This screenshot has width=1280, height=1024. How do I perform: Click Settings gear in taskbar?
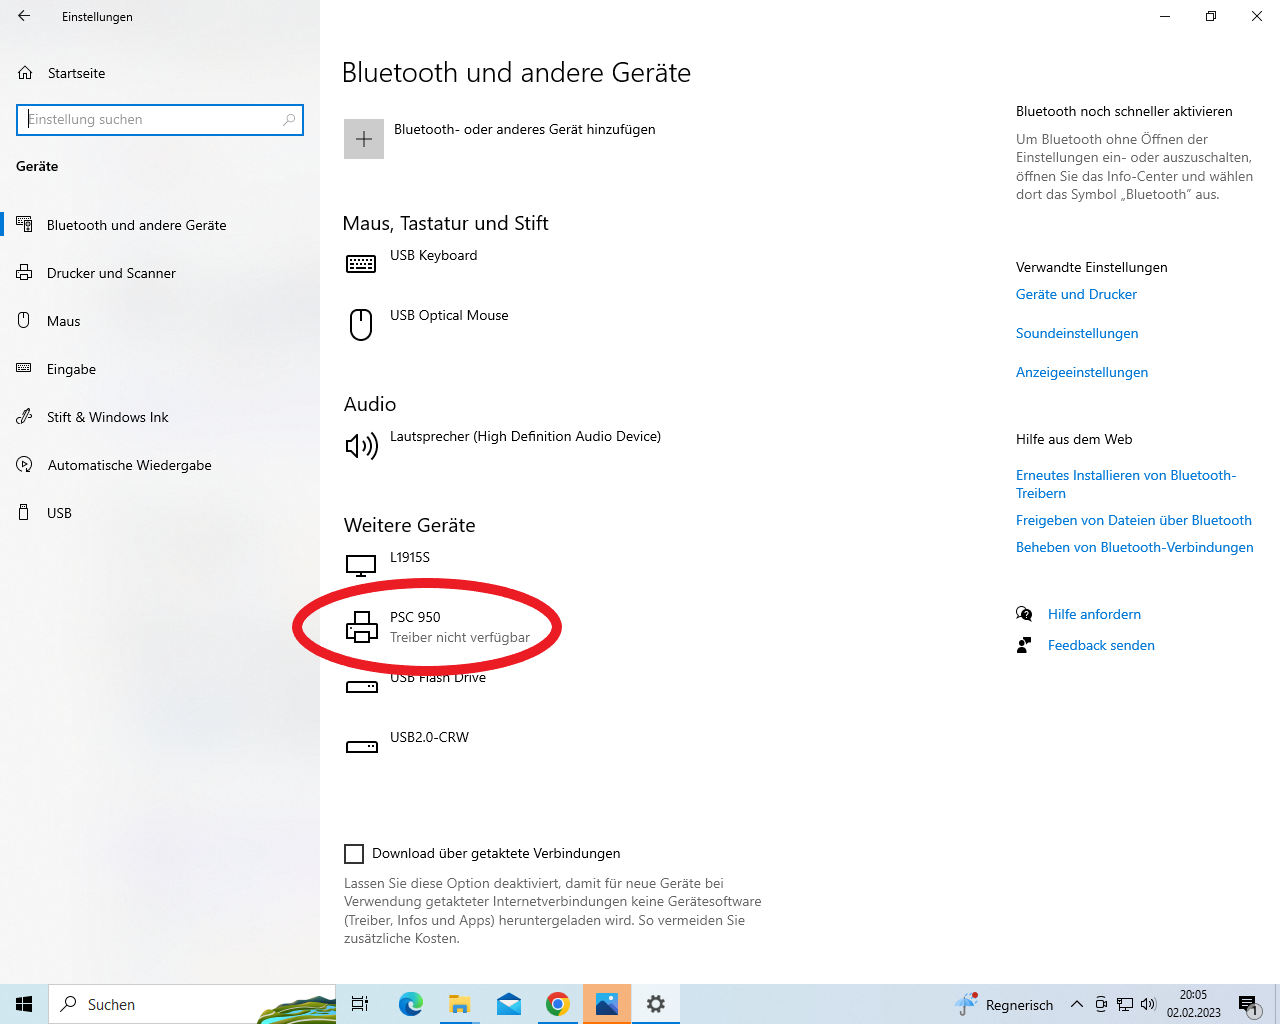point(656,1004)
